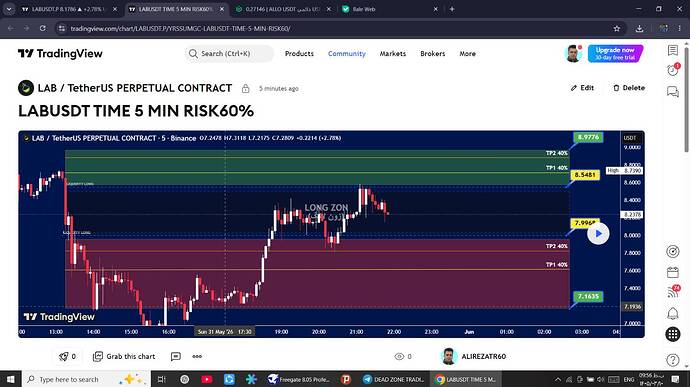690x387 pixels.
Task: Show hidden system tray icons
Action: coord(558,379)
